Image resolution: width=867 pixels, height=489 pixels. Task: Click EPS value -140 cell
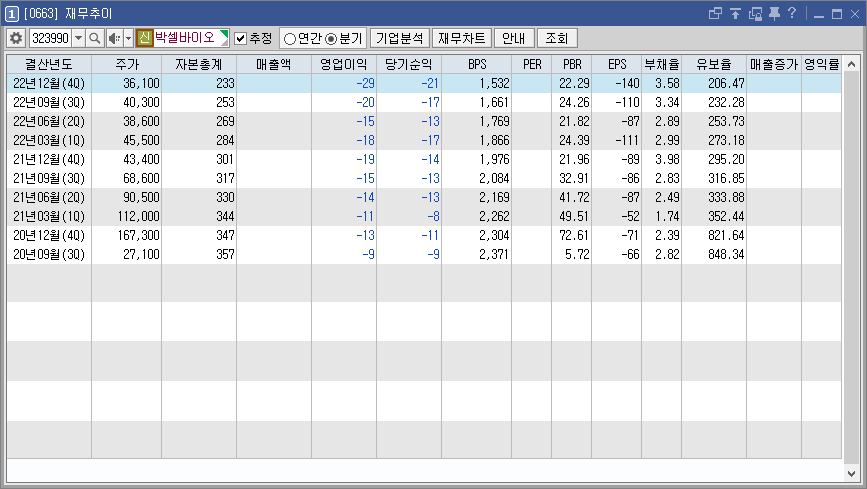coord(617,84)
